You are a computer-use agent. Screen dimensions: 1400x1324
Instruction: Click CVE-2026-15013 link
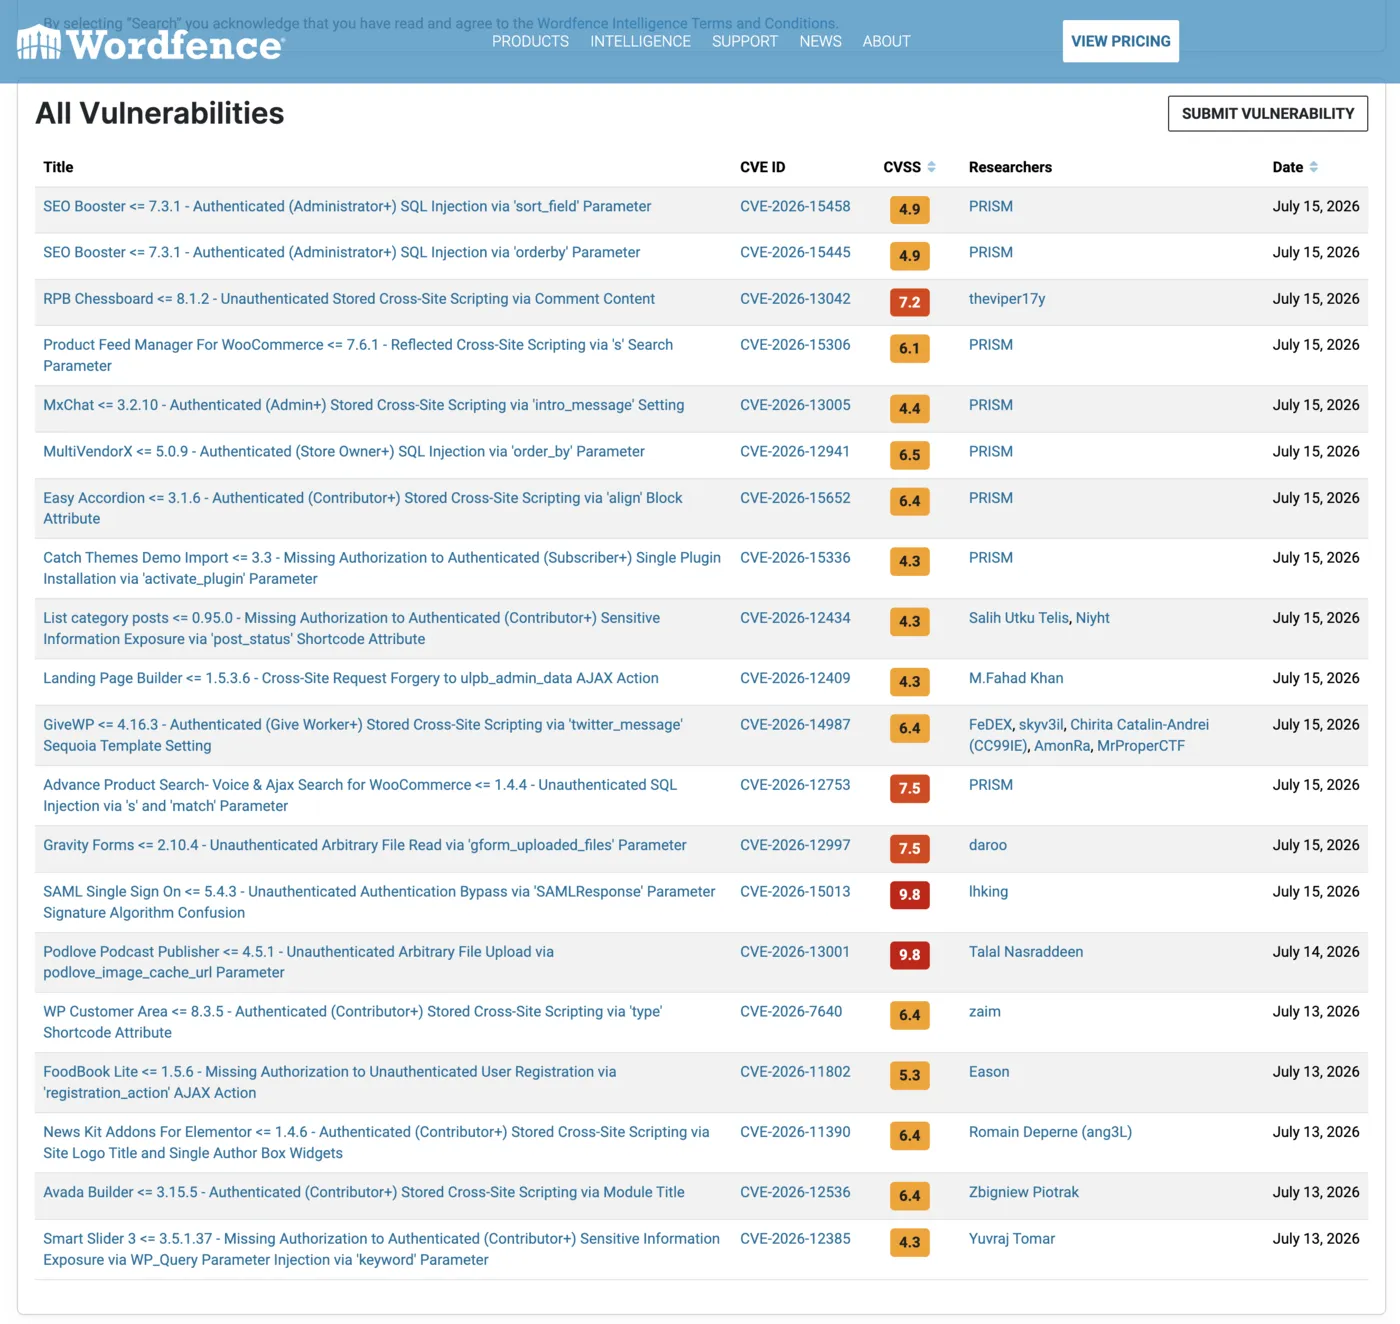point(795,891)
